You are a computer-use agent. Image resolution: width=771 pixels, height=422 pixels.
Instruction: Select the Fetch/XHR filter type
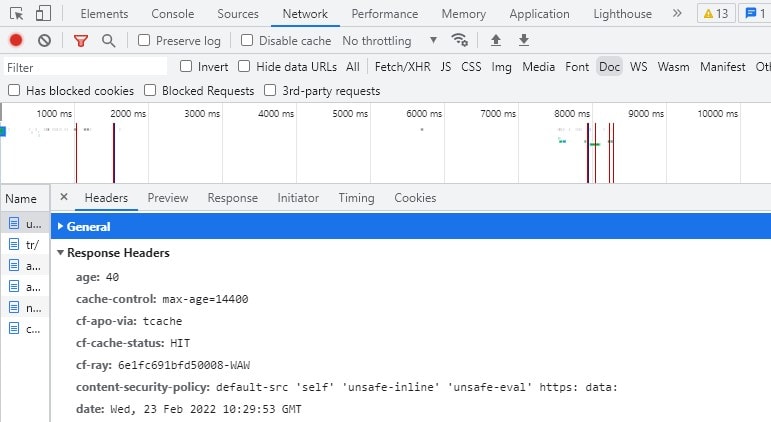[x=402, y=66]
